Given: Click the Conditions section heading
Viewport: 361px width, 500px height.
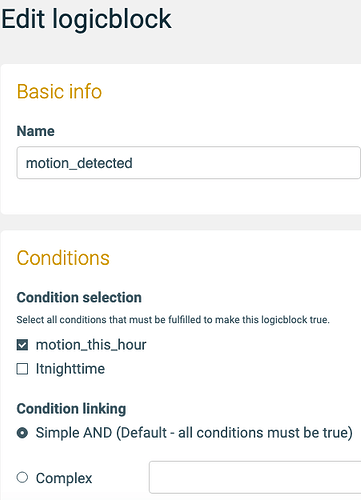Looking at the screenshot, I should click(x=63, y=258).
